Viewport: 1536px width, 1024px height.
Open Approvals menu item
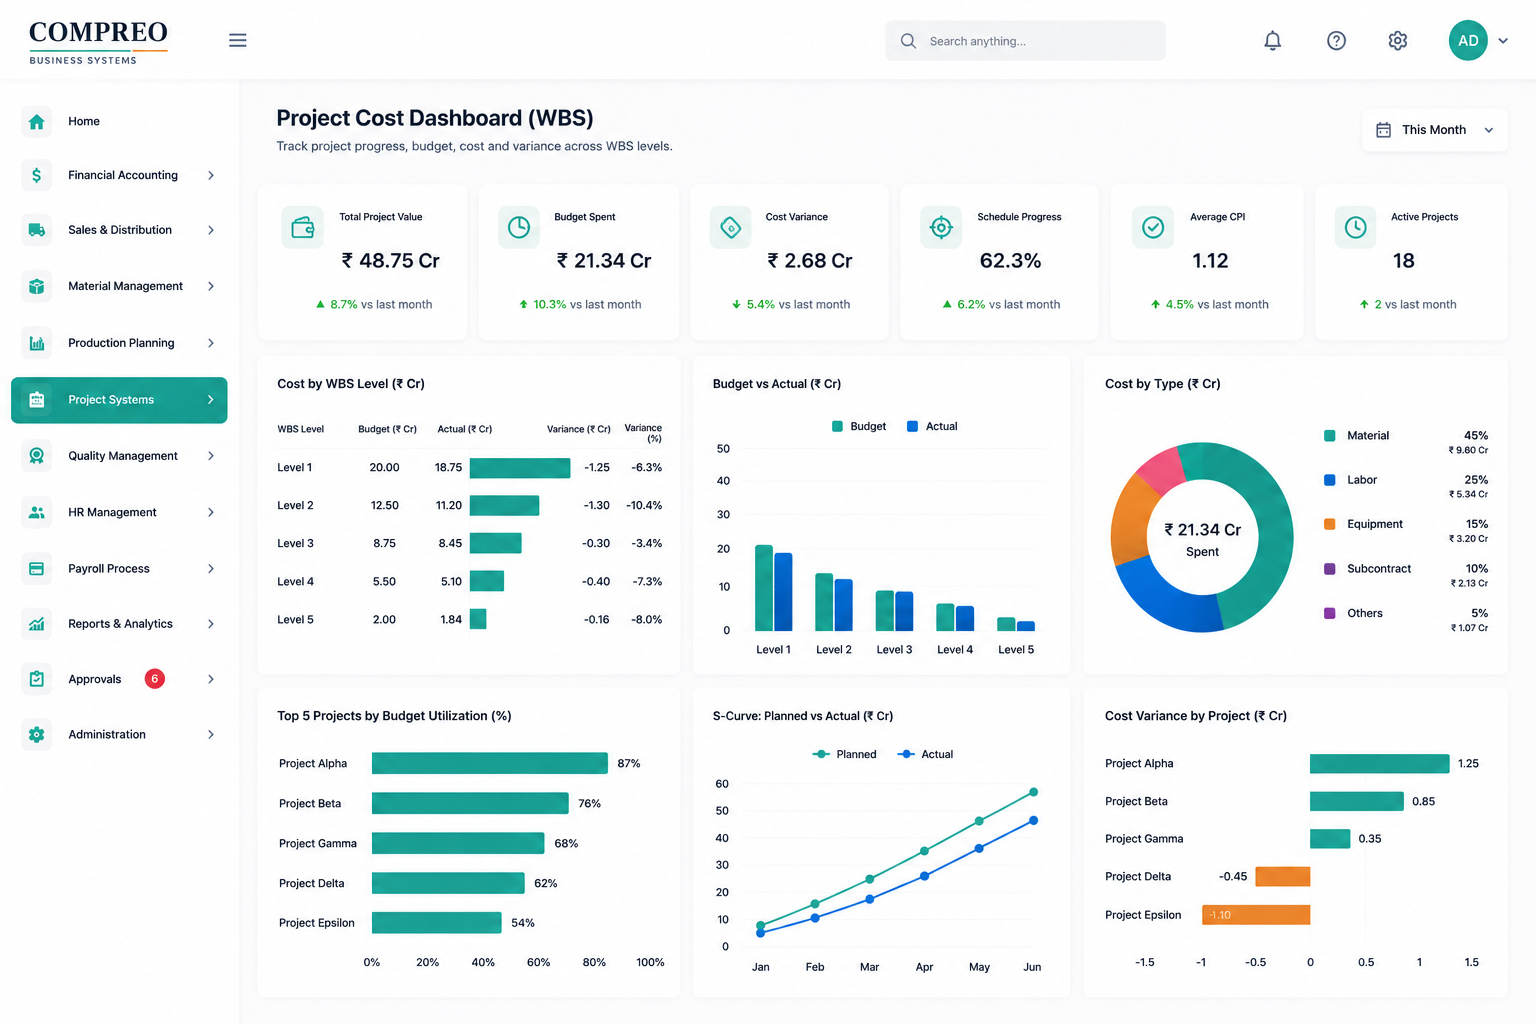click(119, 679)
